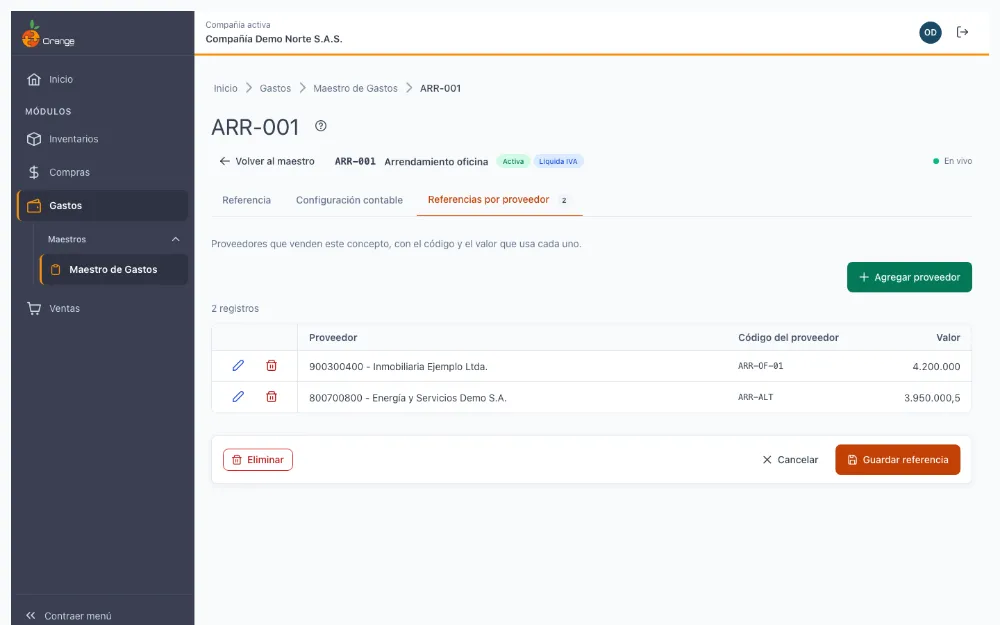Viewport: 1000px width, 625px height.
Task: Click the 2 registros count text
Action: point(235,309)
